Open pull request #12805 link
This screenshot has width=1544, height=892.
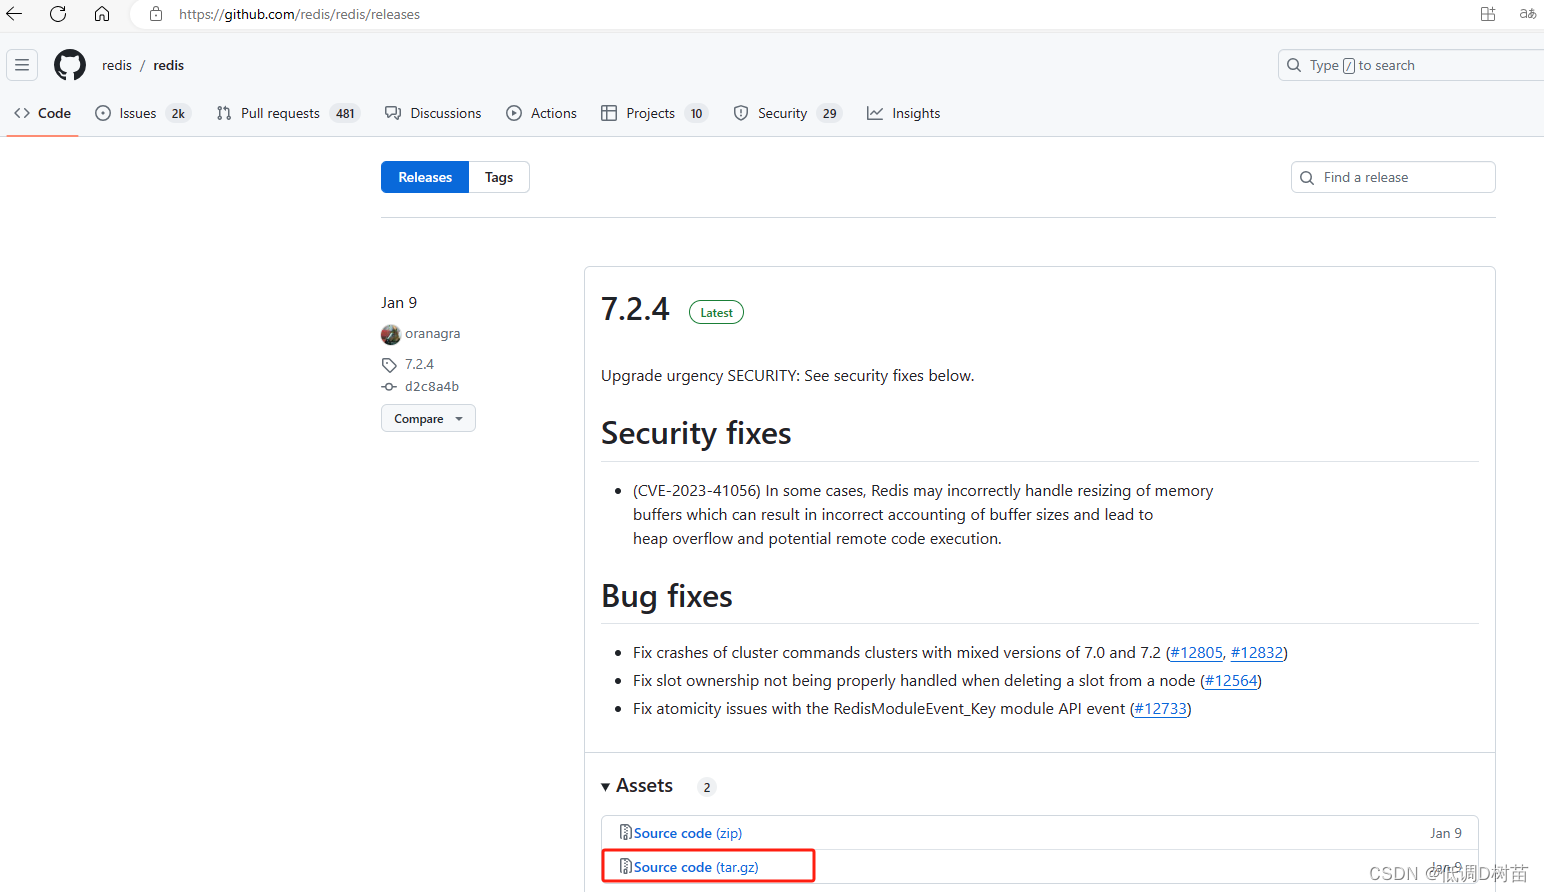click(1196, 652)
